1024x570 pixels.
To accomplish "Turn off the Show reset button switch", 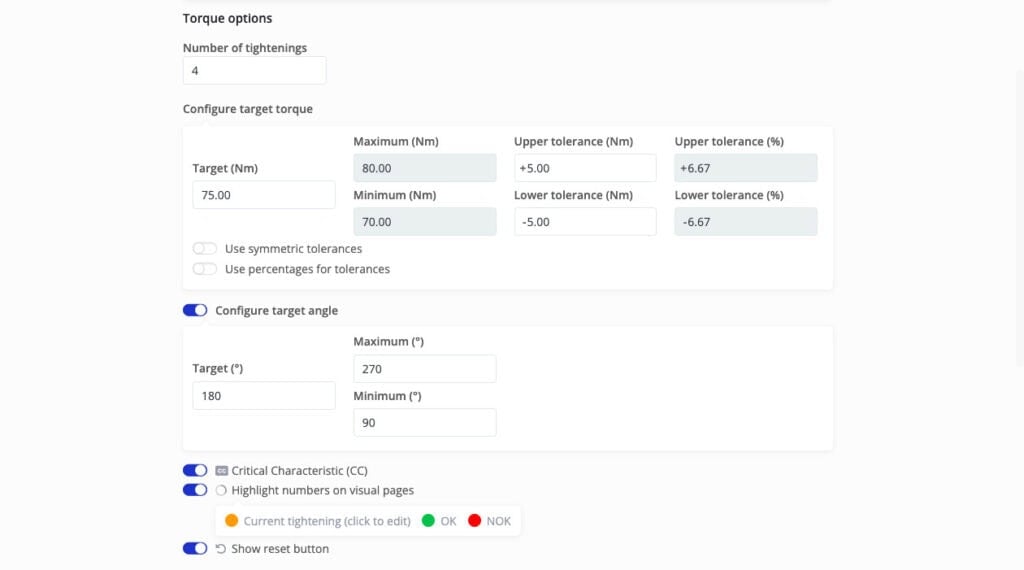I will 195,549.
